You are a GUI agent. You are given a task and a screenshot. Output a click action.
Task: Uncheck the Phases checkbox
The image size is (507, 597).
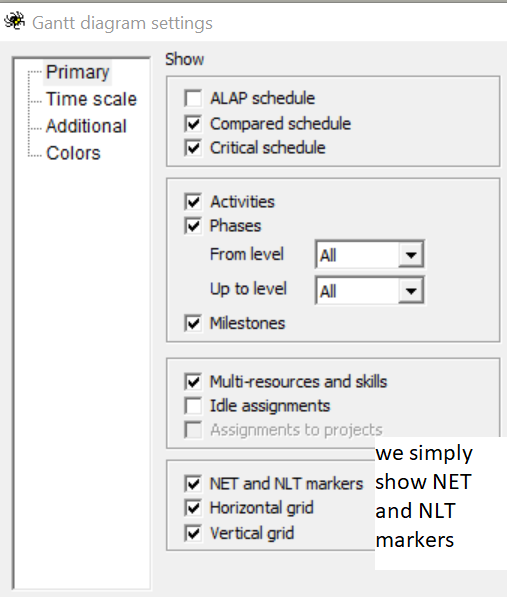point(193,226)
